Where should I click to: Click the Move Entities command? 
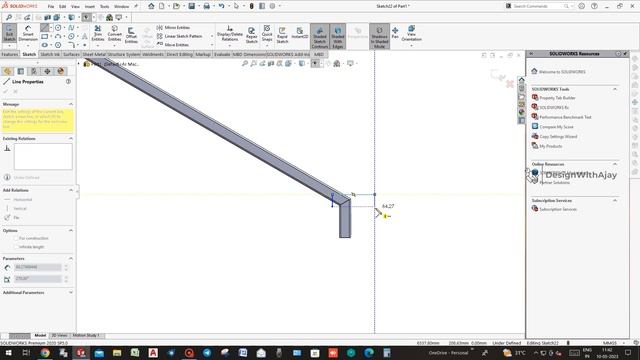coord(173,44)
